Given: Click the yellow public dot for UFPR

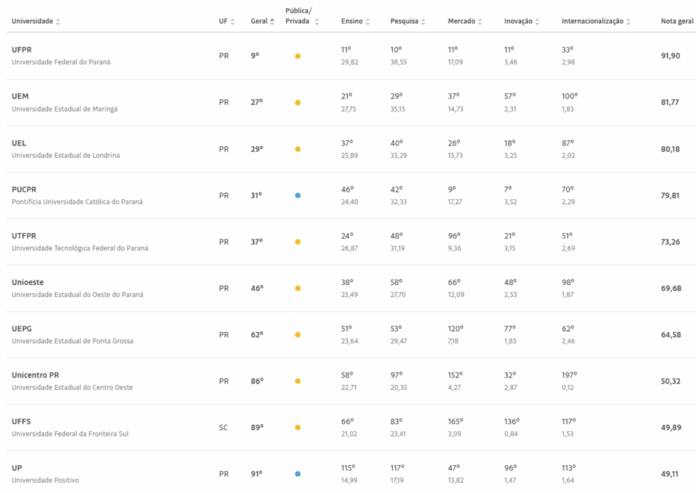Looking at the screenshot, I should [297, 56].
